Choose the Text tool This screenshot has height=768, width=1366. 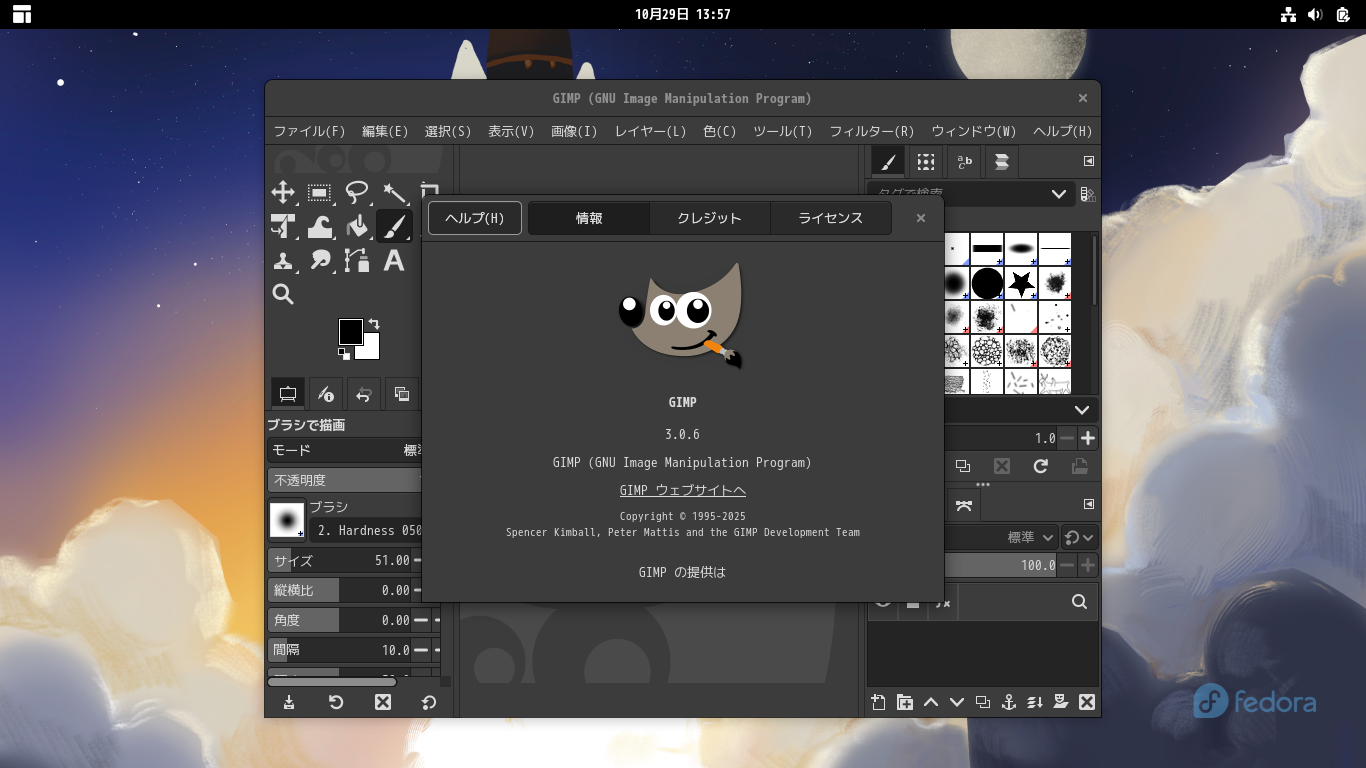(x=394, y=261)
